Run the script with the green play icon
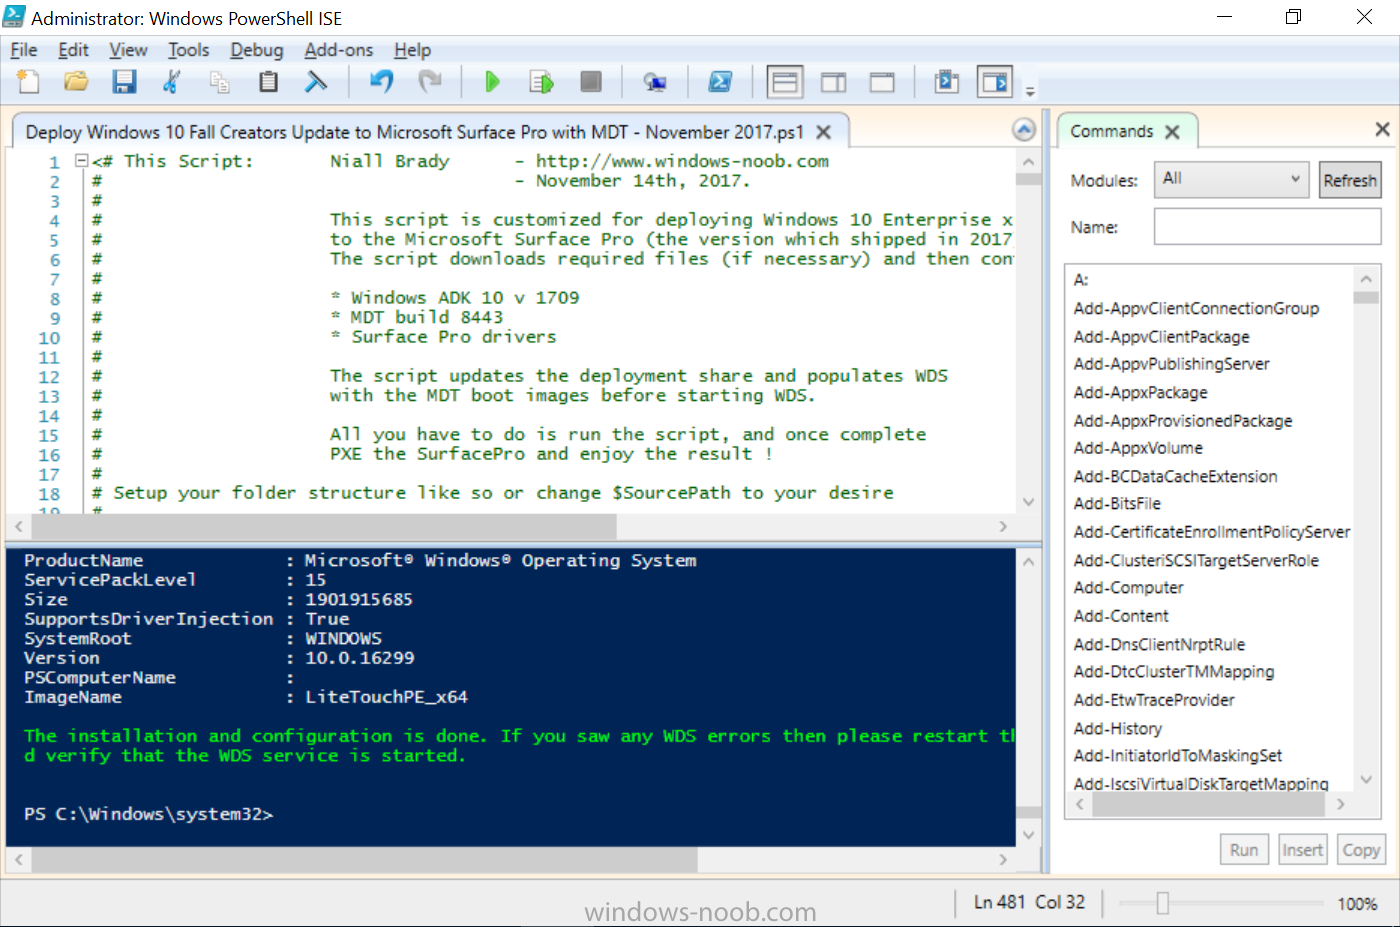The image size is (1400, 927). pos(492,82)
